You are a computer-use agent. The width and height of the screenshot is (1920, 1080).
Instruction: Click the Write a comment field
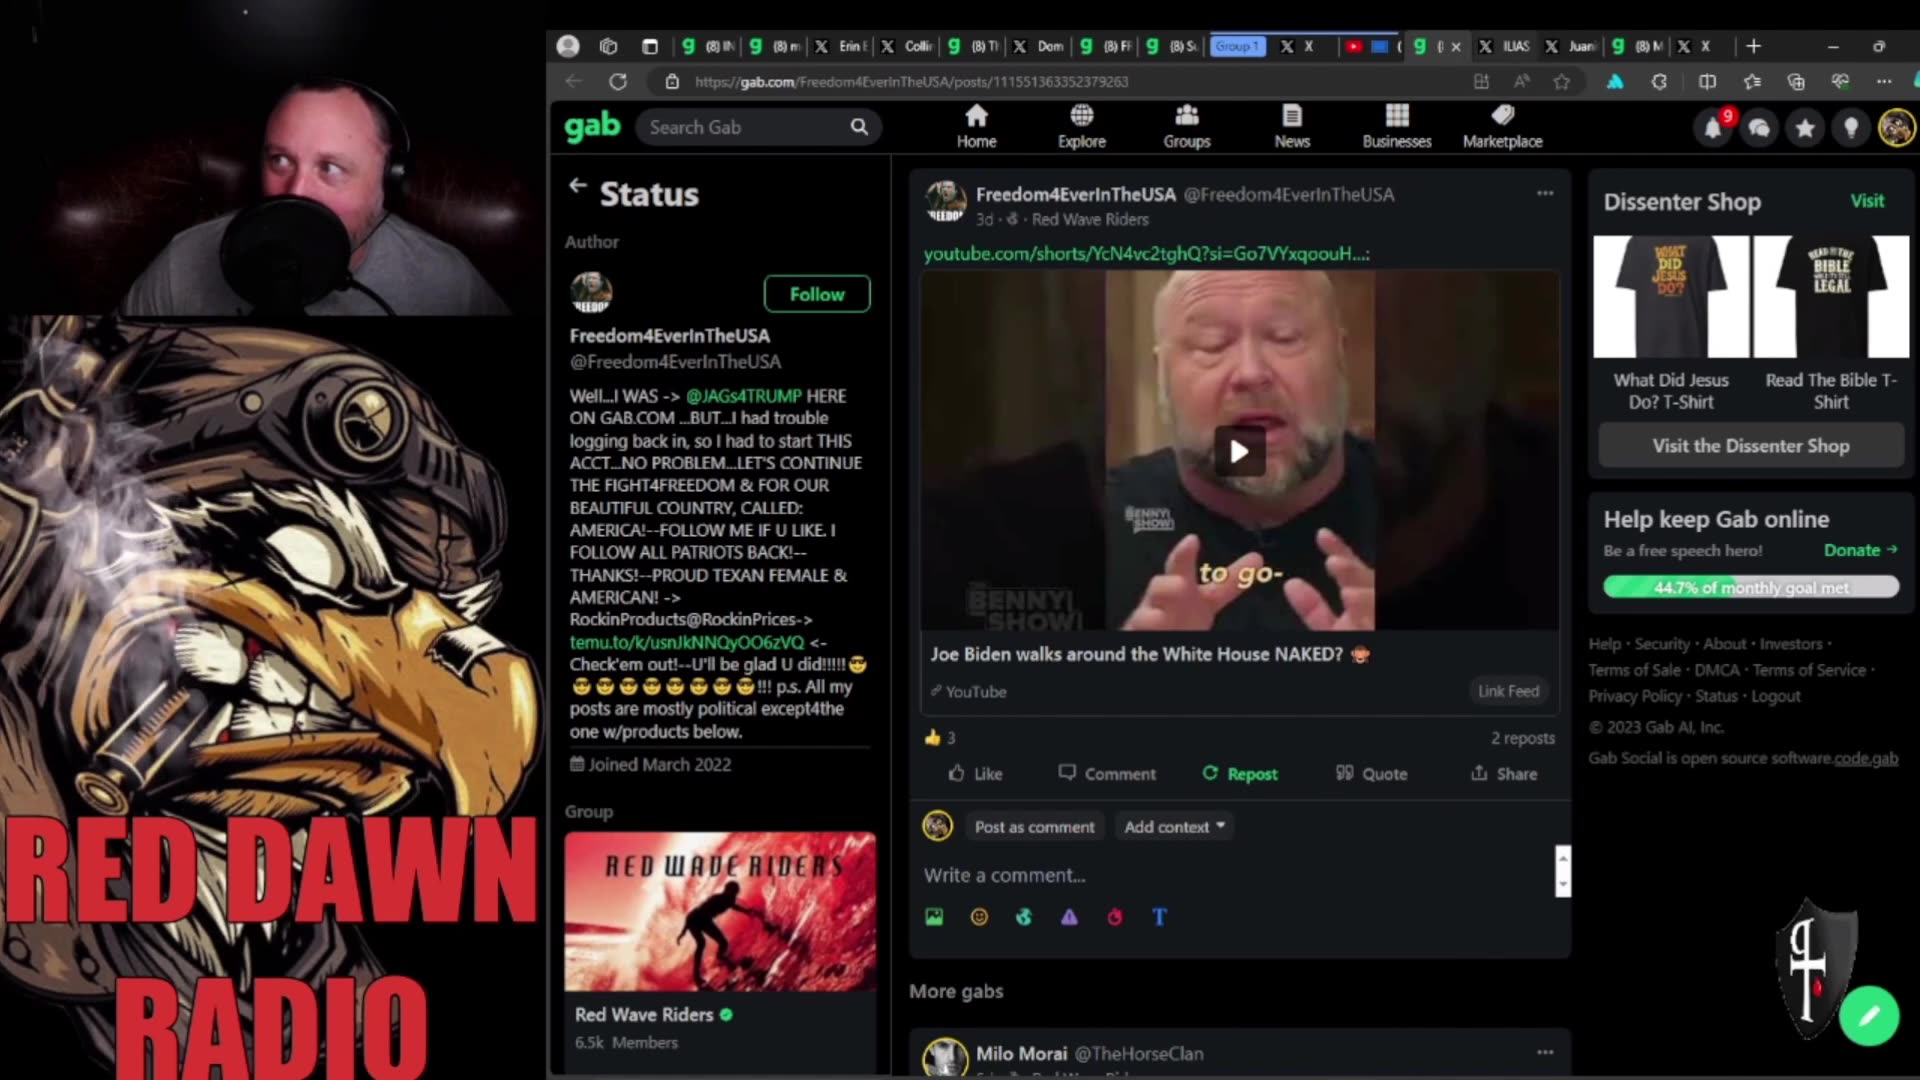pos(1100,874)
